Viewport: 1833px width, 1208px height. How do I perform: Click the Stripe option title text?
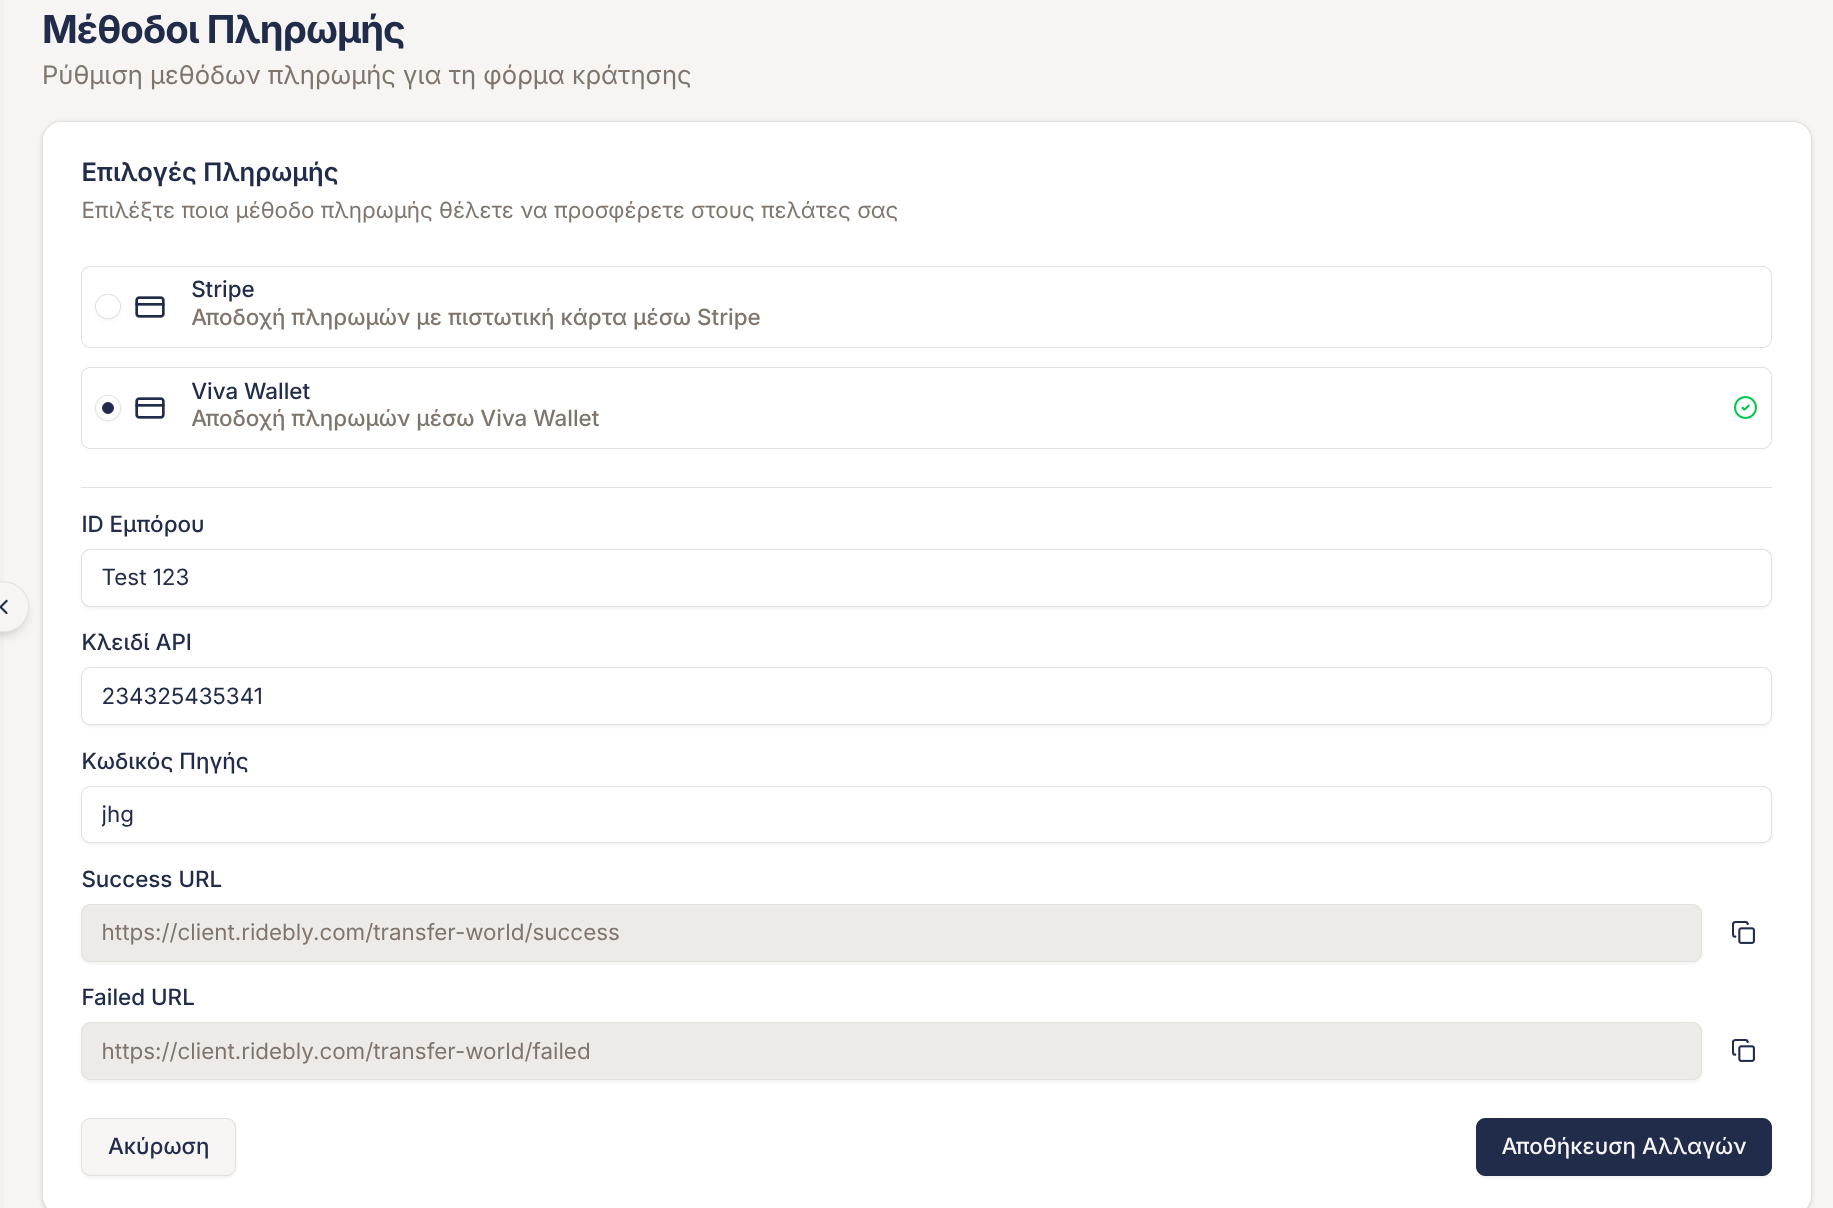[223, 289]
